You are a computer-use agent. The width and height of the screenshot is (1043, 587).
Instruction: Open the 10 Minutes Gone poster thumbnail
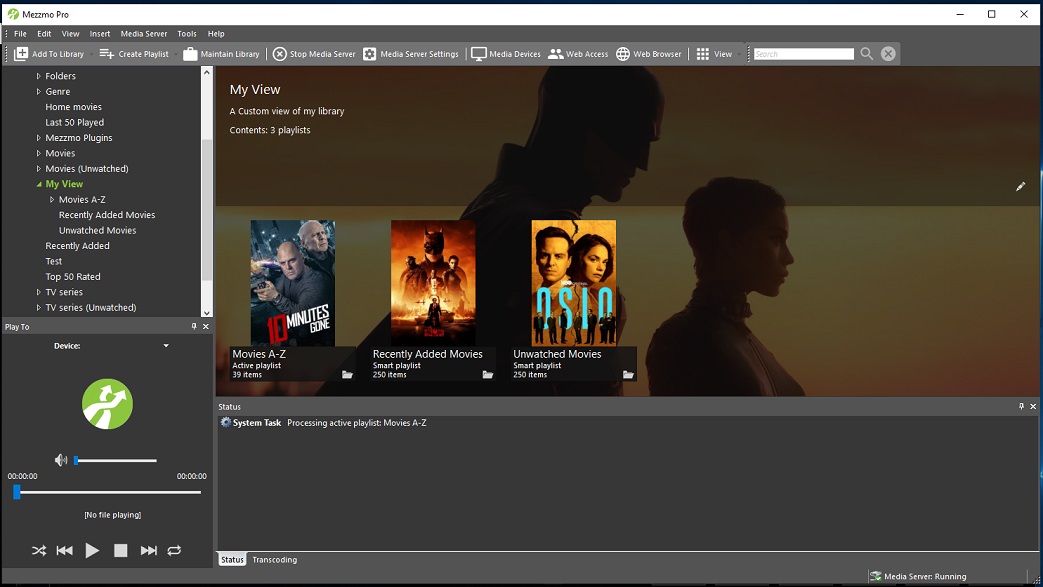(x=293, y=283)
